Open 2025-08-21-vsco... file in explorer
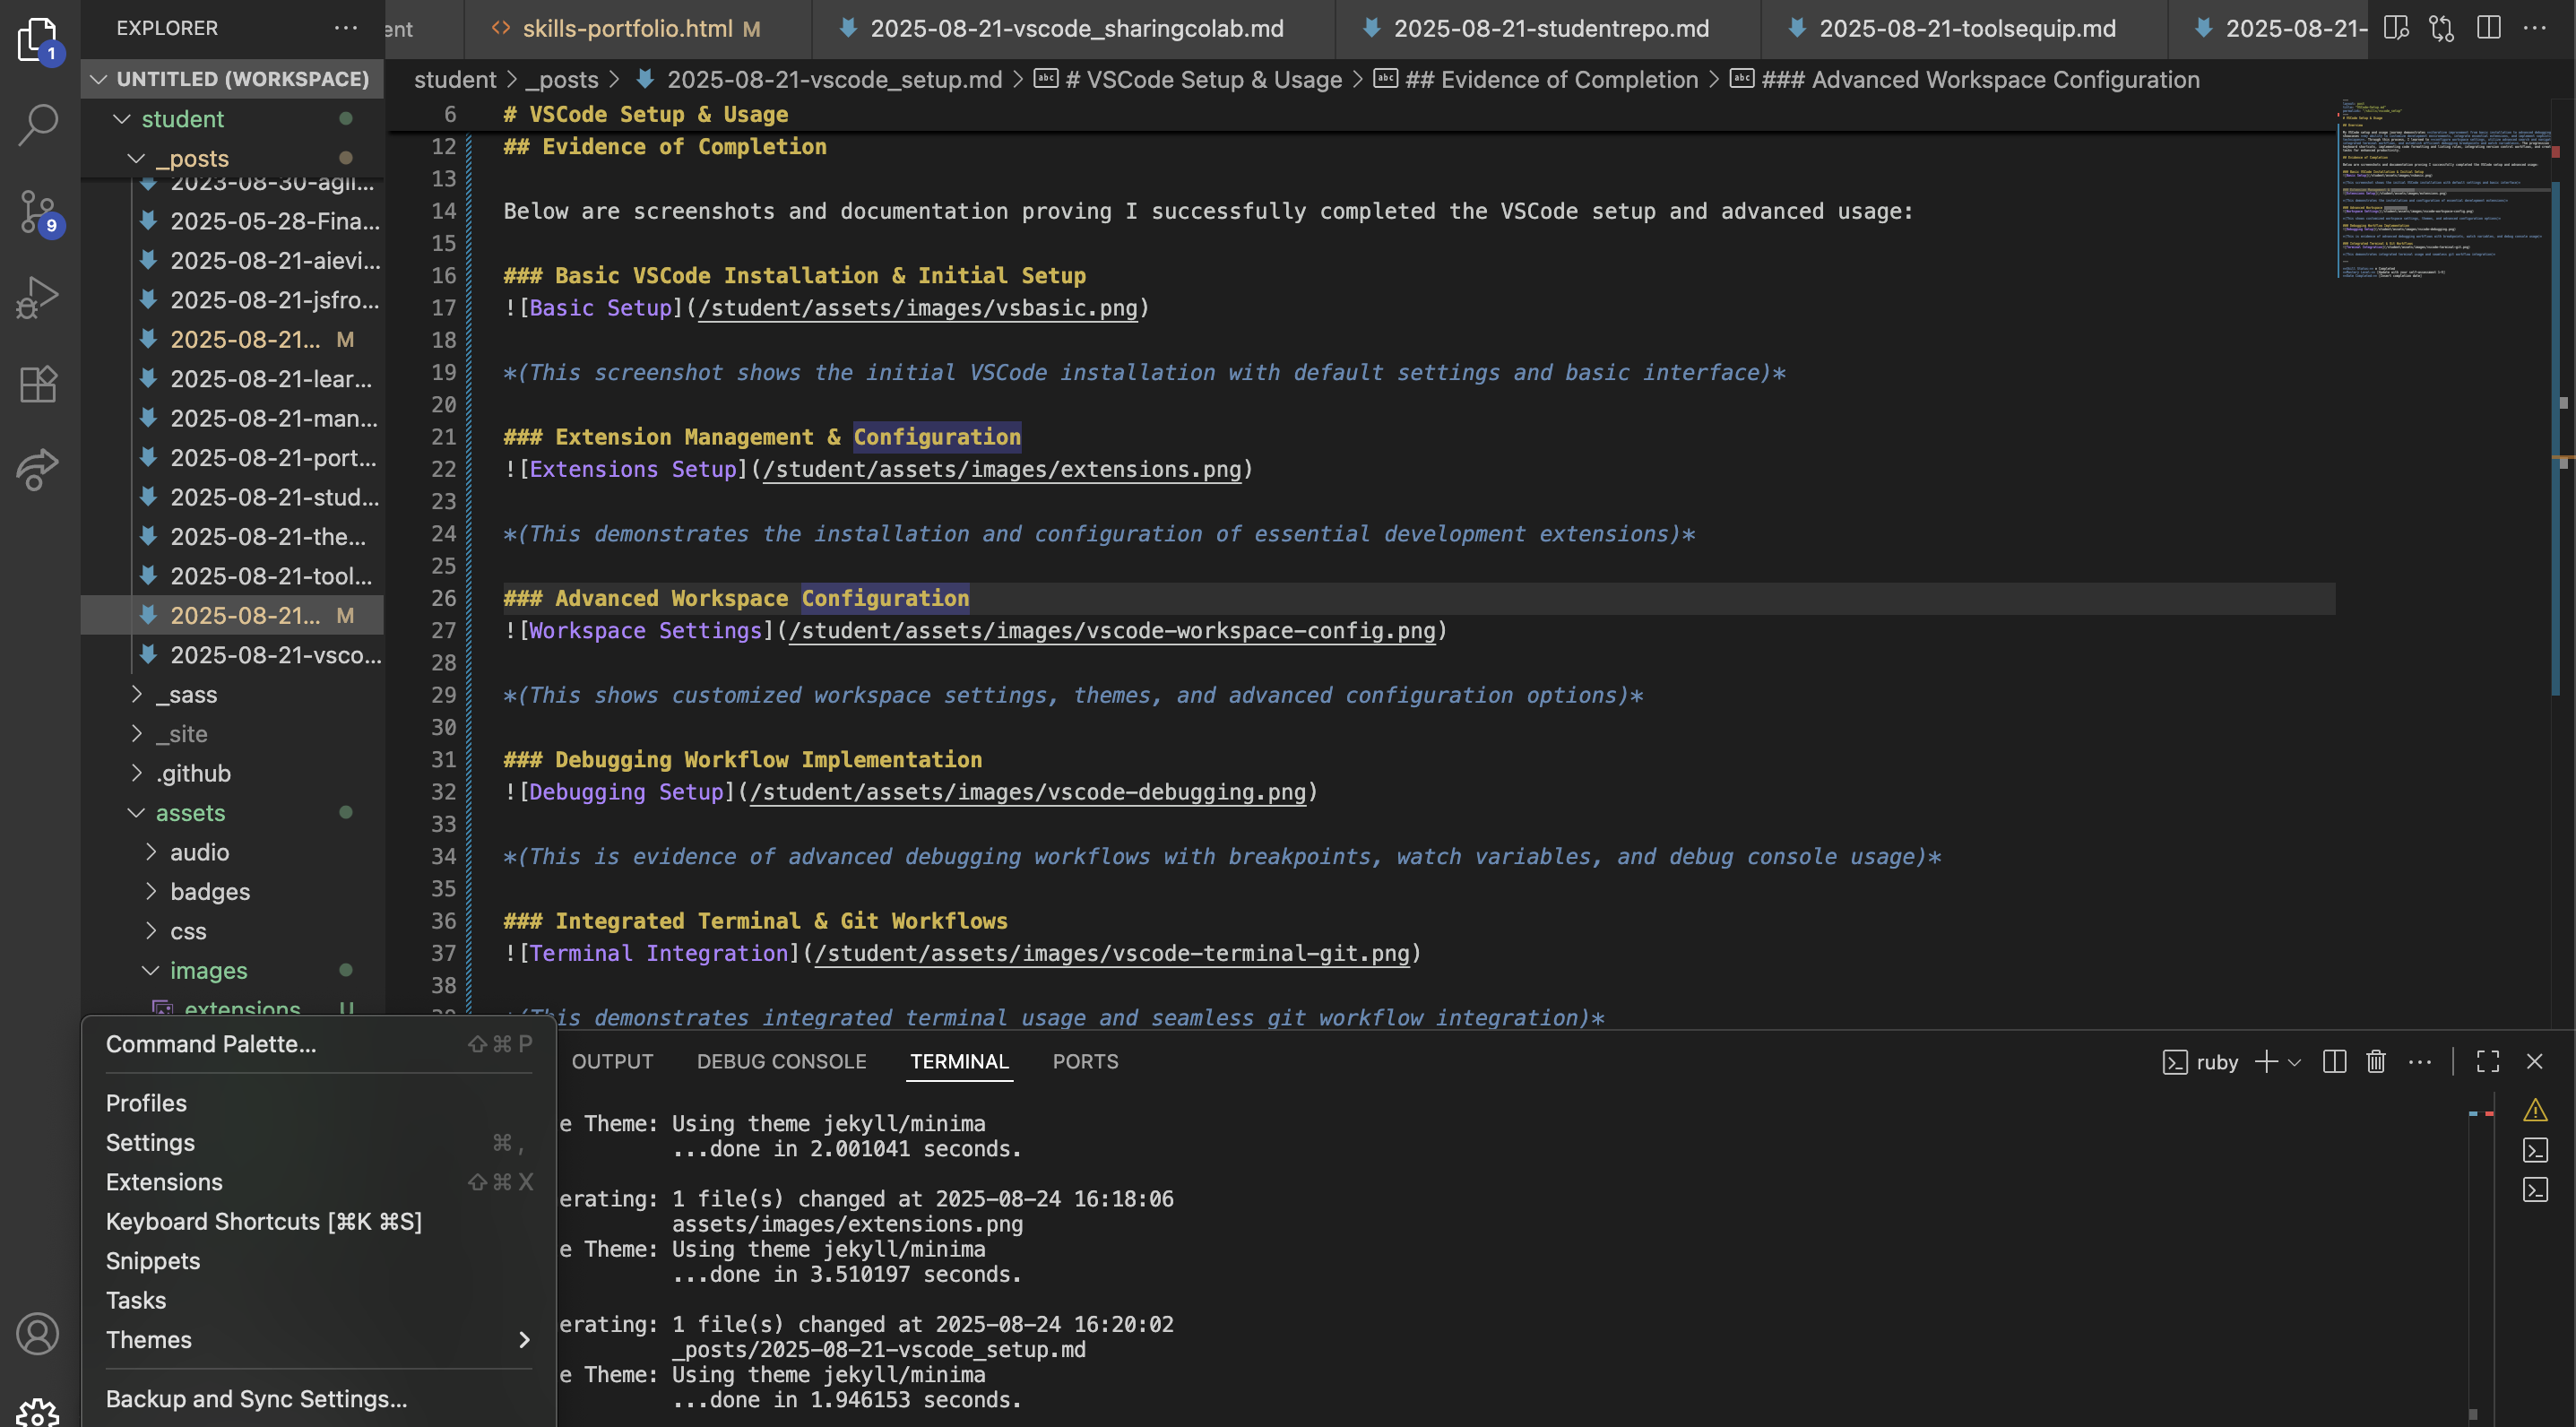 pos(232,655)
